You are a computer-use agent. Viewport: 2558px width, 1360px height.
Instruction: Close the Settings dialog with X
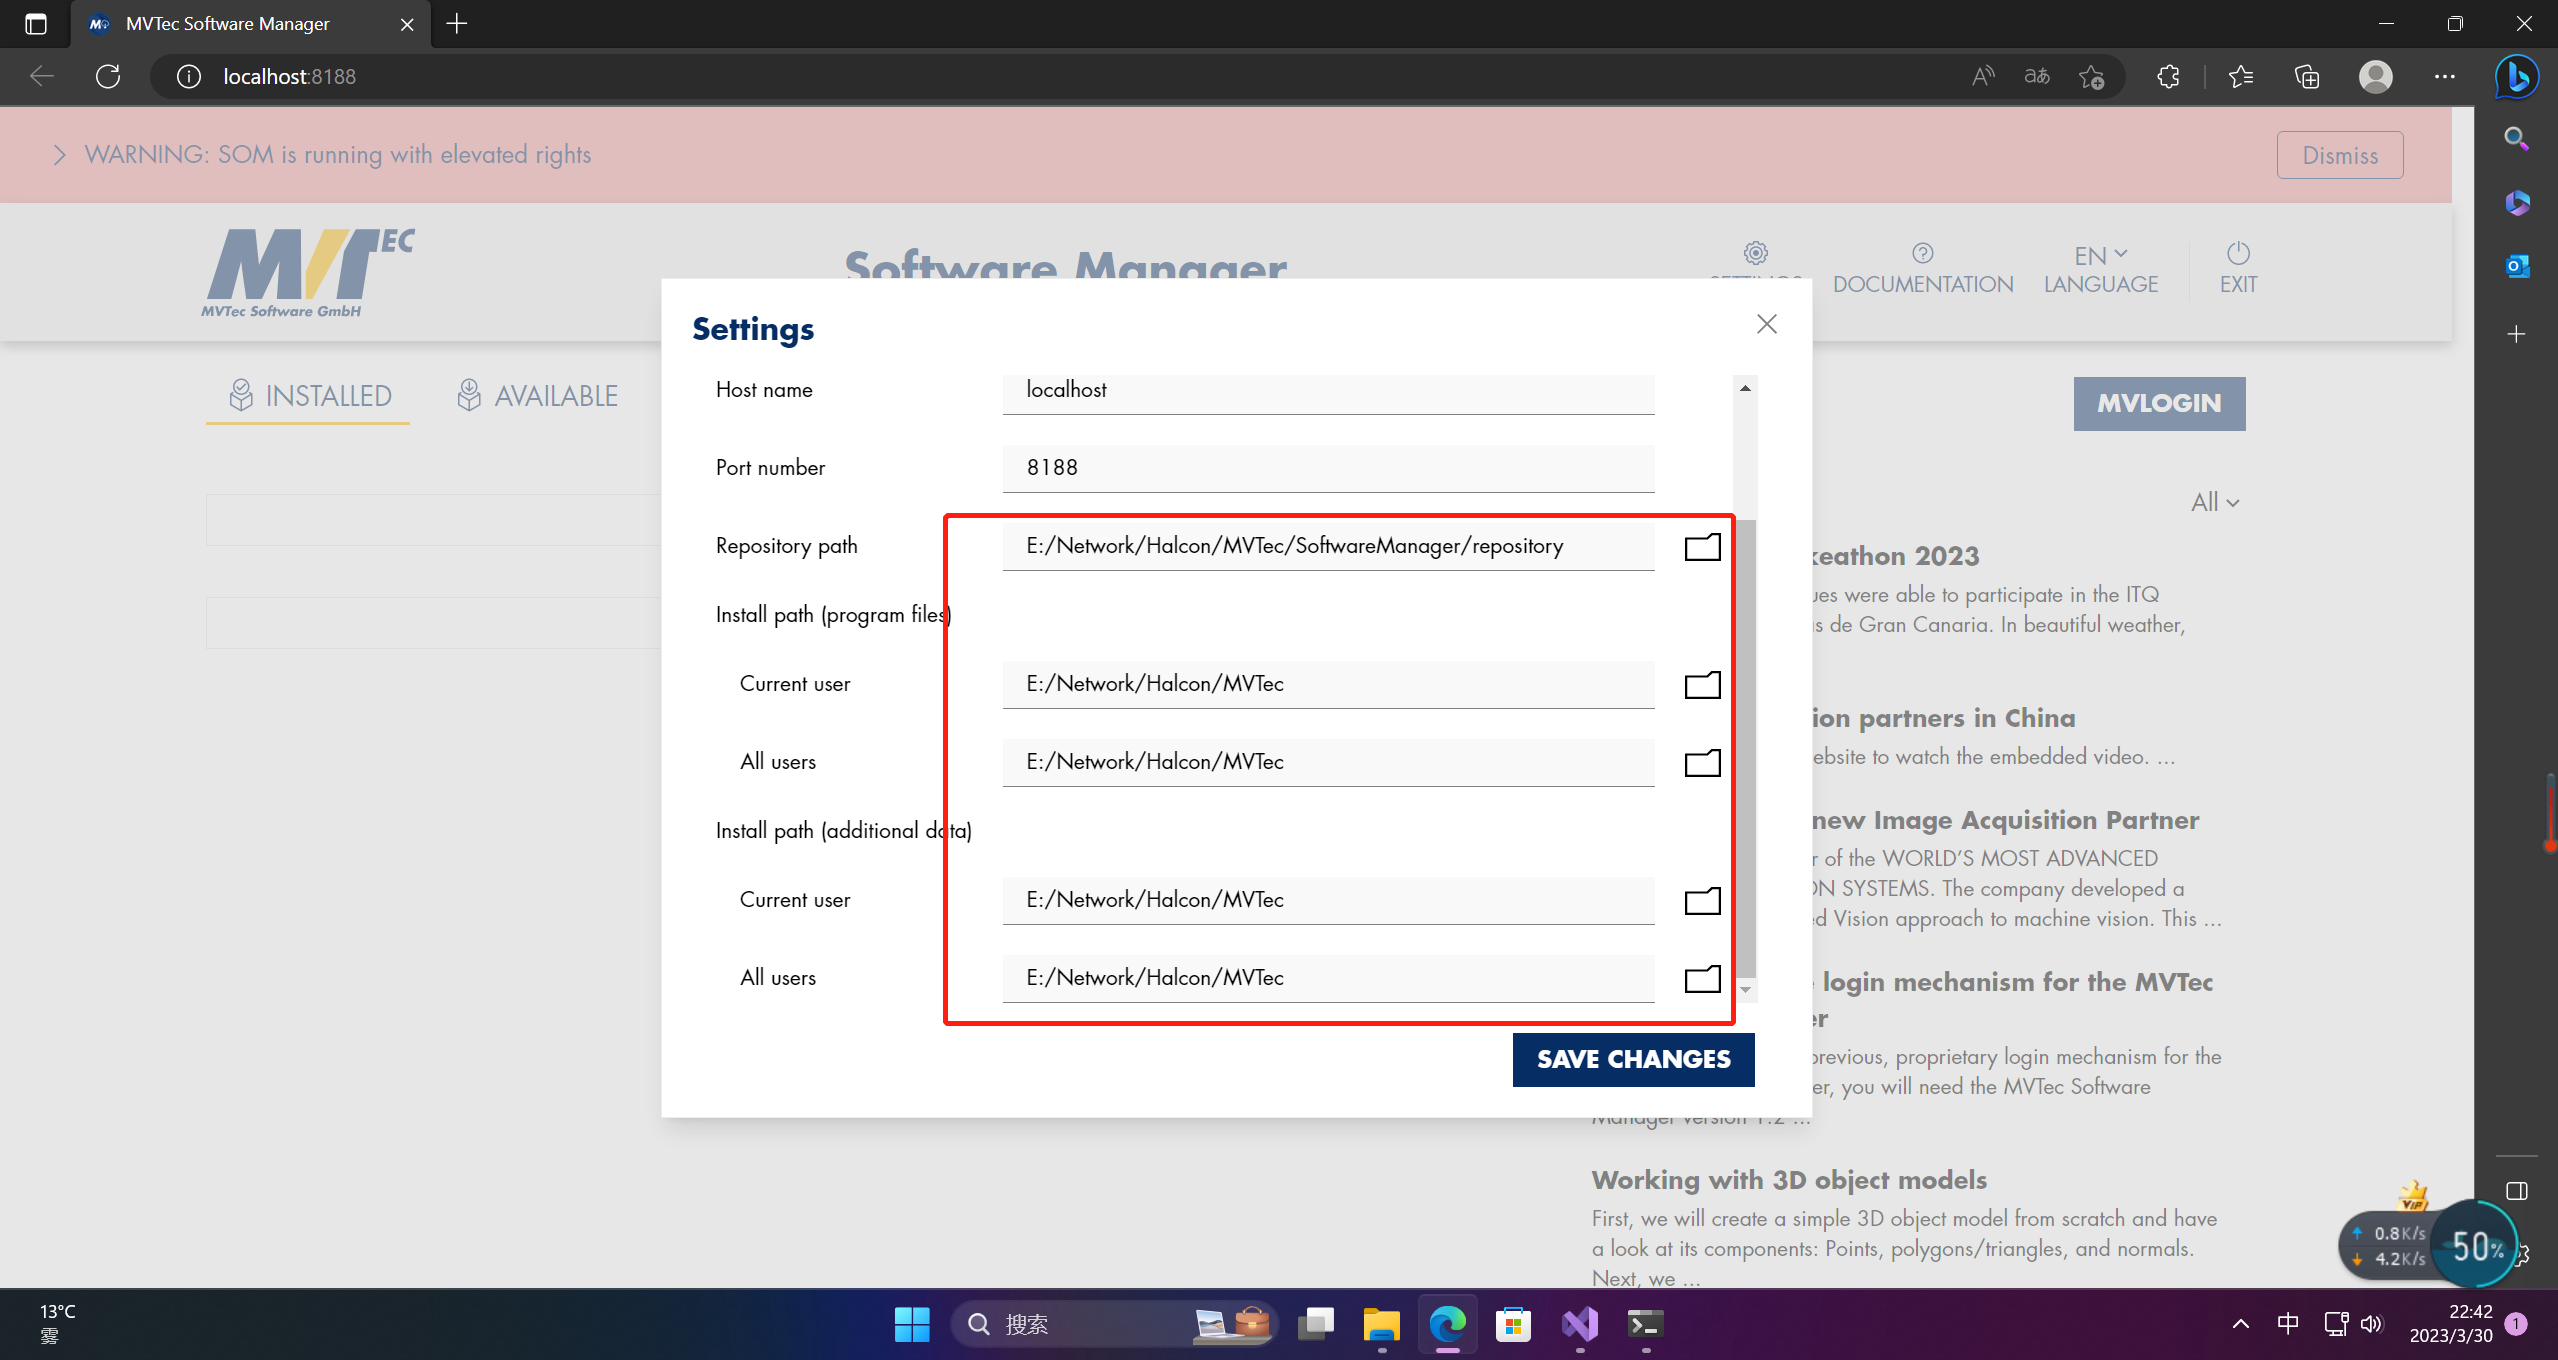[1766, 324]
